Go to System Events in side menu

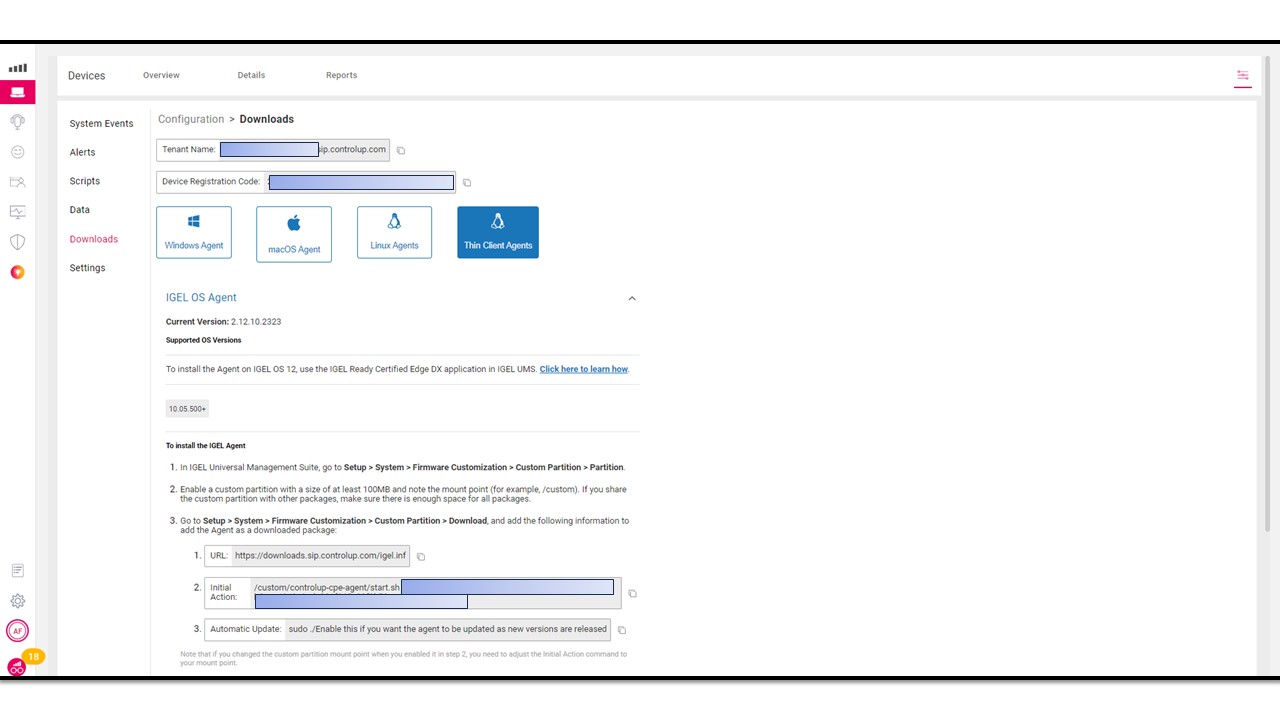click(101, 124)
